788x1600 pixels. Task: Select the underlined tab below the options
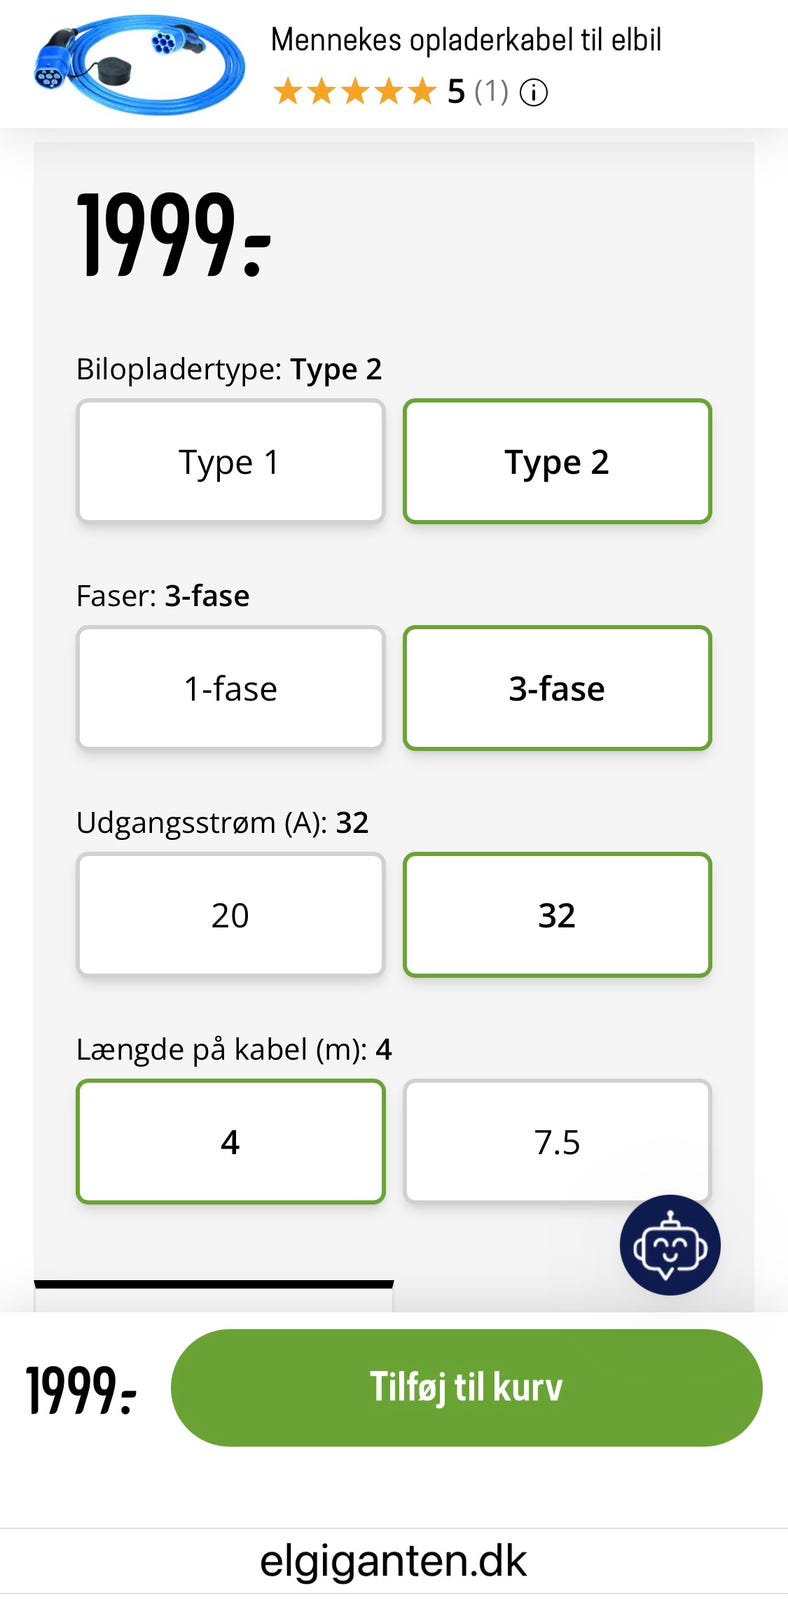214,1295
